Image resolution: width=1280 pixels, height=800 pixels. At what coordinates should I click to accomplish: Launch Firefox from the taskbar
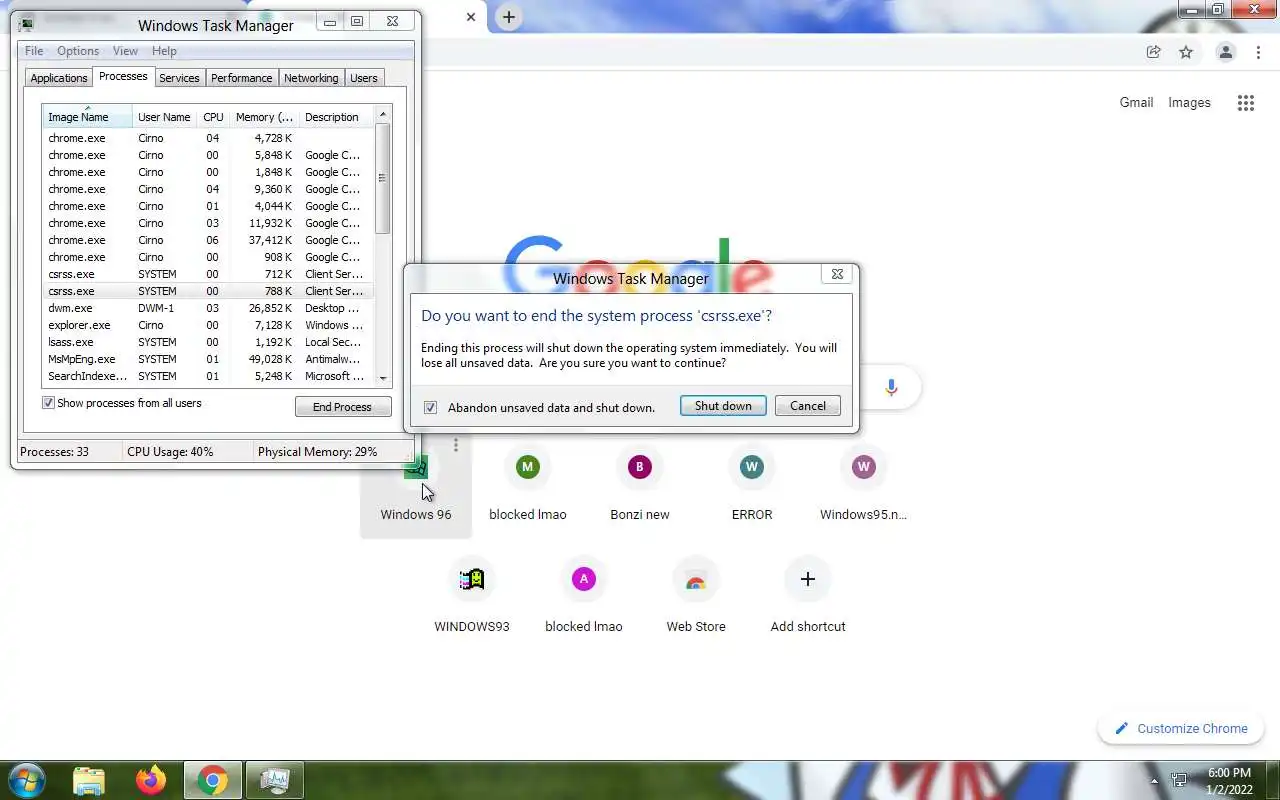pyautogui.click(x=151, y=780)
